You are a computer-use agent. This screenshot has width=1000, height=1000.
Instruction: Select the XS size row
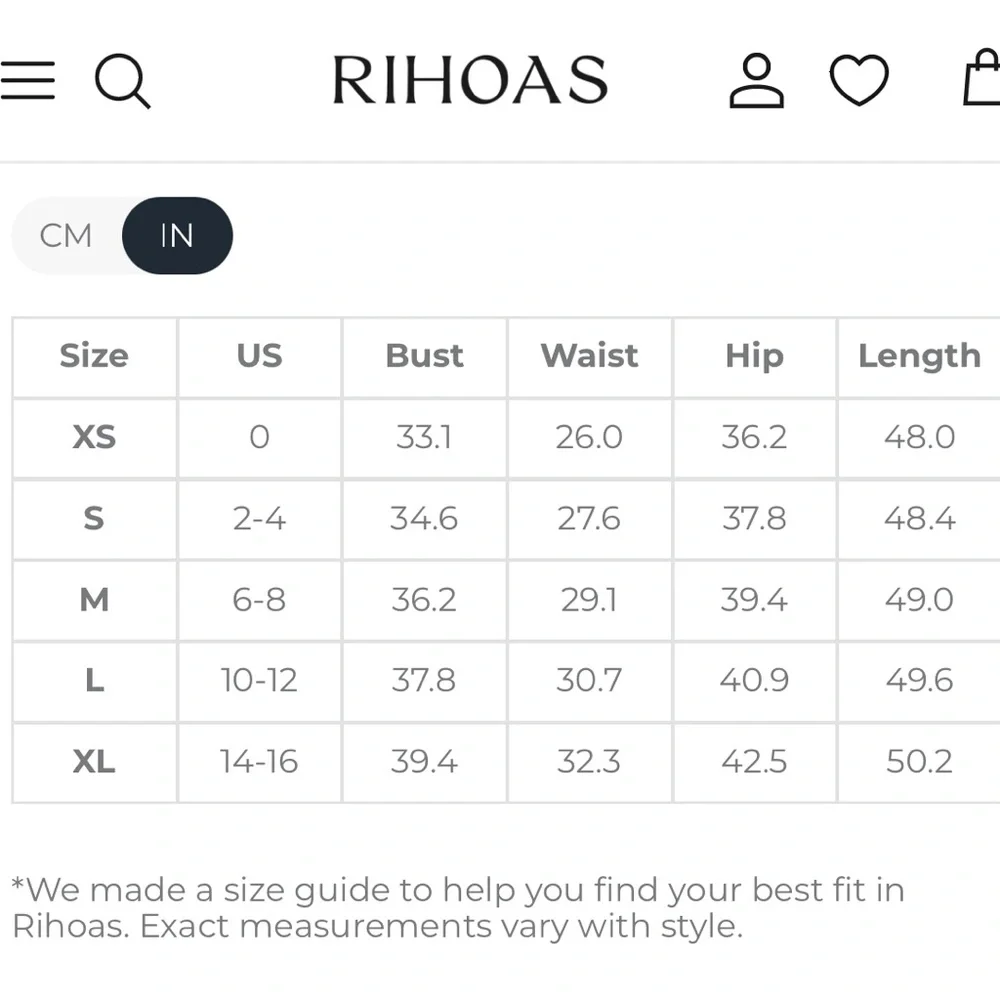94,438
